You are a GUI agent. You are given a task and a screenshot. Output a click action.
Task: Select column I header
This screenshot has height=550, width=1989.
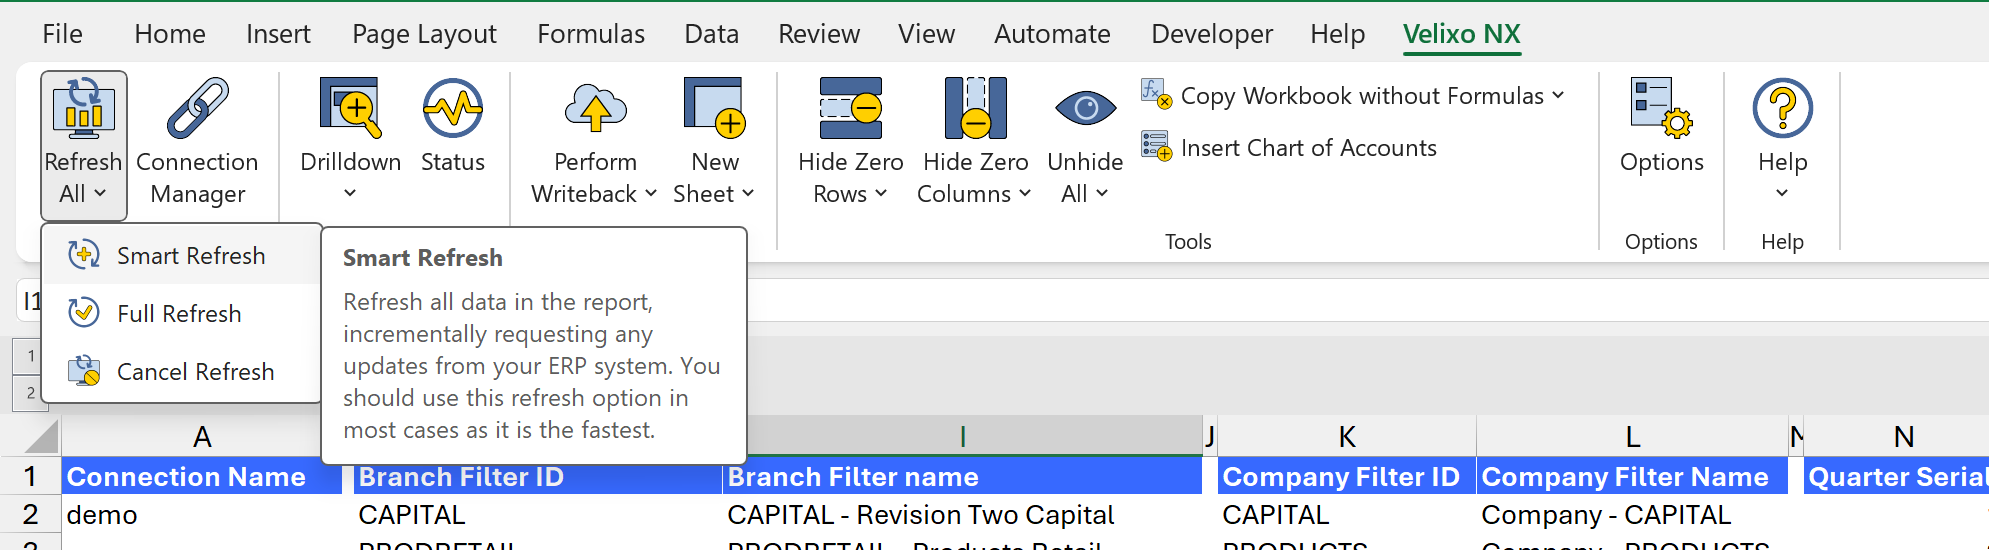[963, 436]
